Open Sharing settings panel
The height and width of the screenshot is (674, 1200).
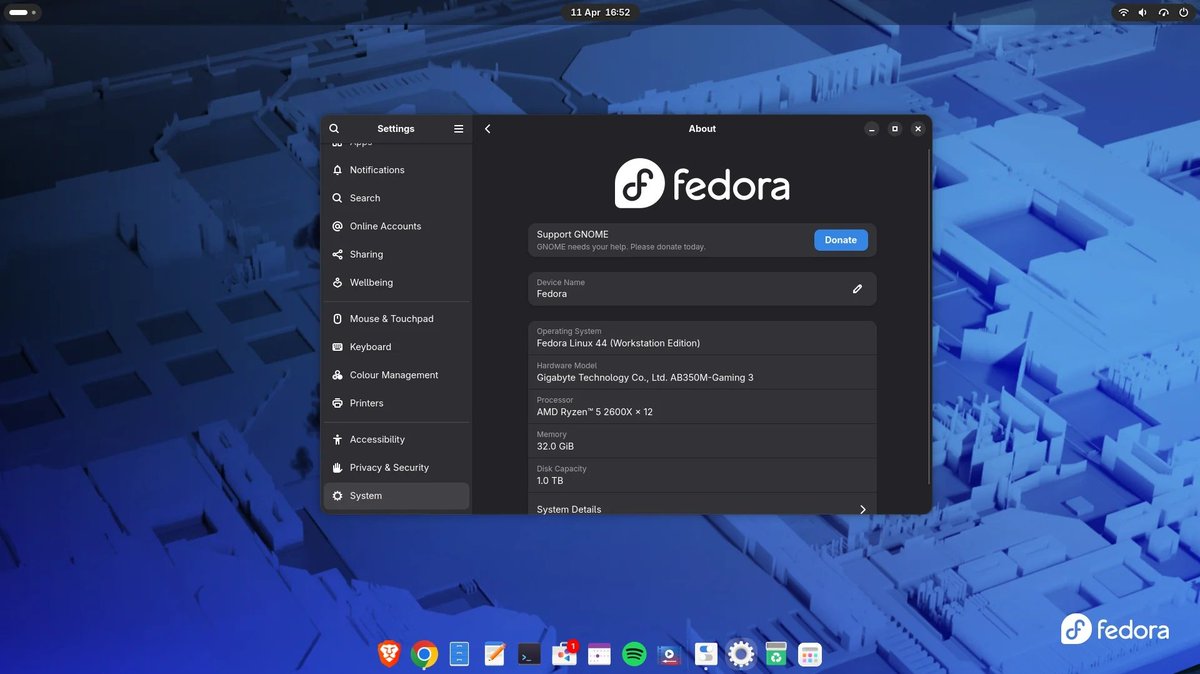396,254
